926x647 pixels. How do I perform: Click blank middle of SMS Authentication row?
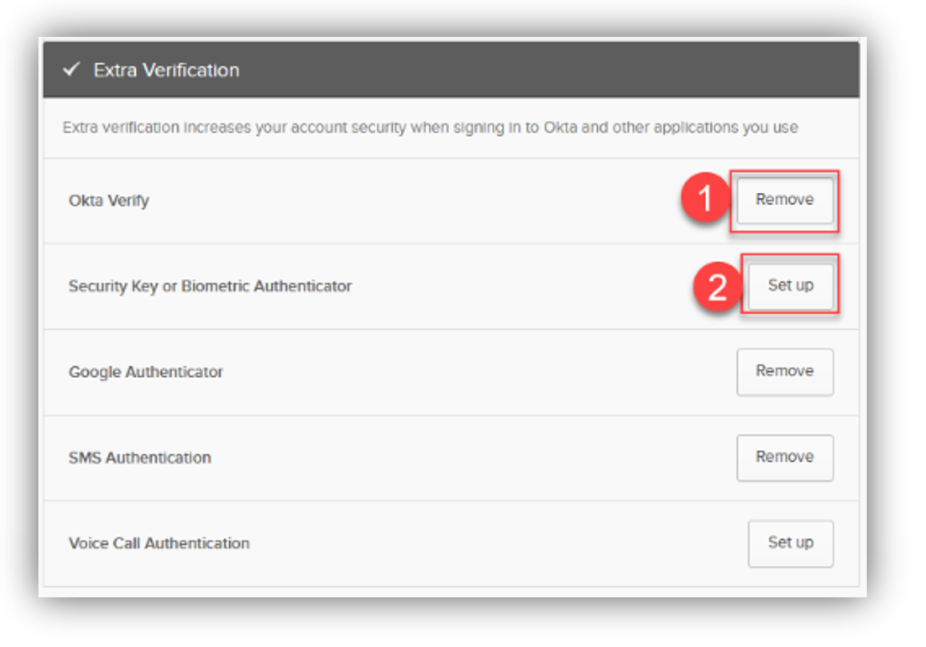pos(472,458)
